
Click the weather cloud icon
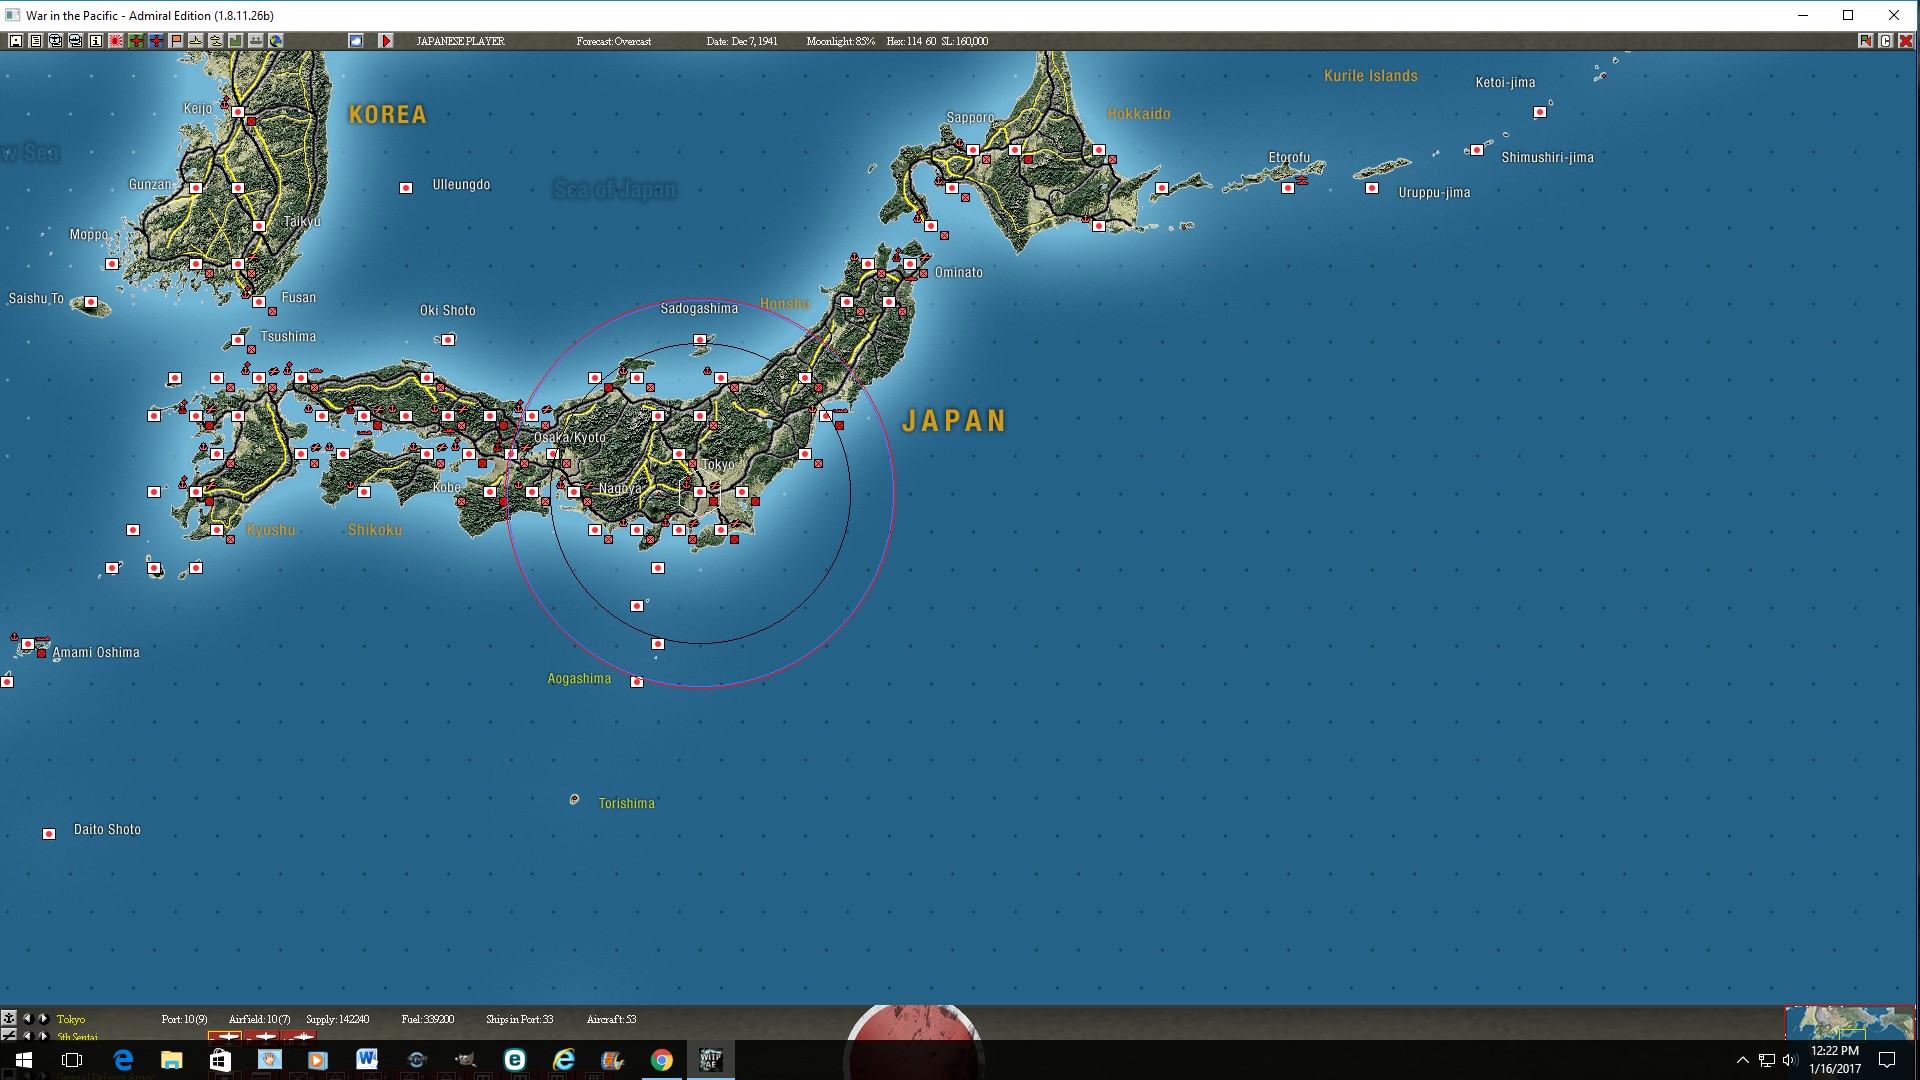355,41
